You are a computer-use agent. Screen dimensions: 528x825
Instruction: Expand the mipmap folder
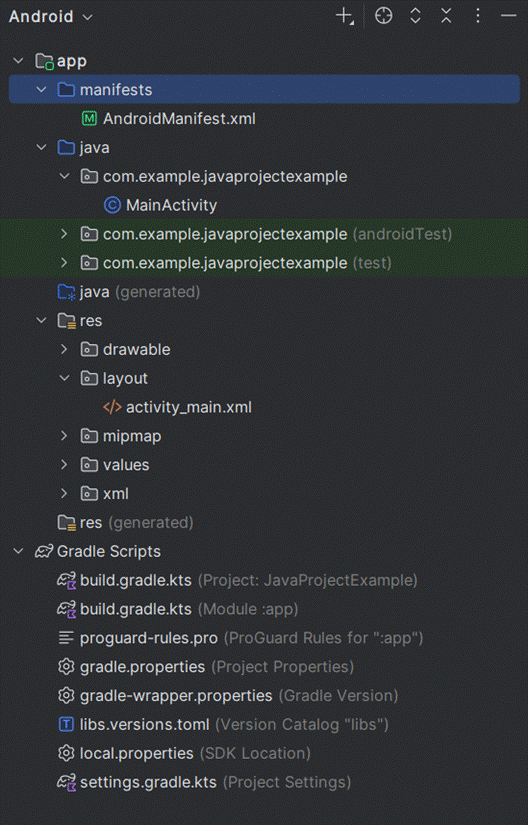click(64, 436)
